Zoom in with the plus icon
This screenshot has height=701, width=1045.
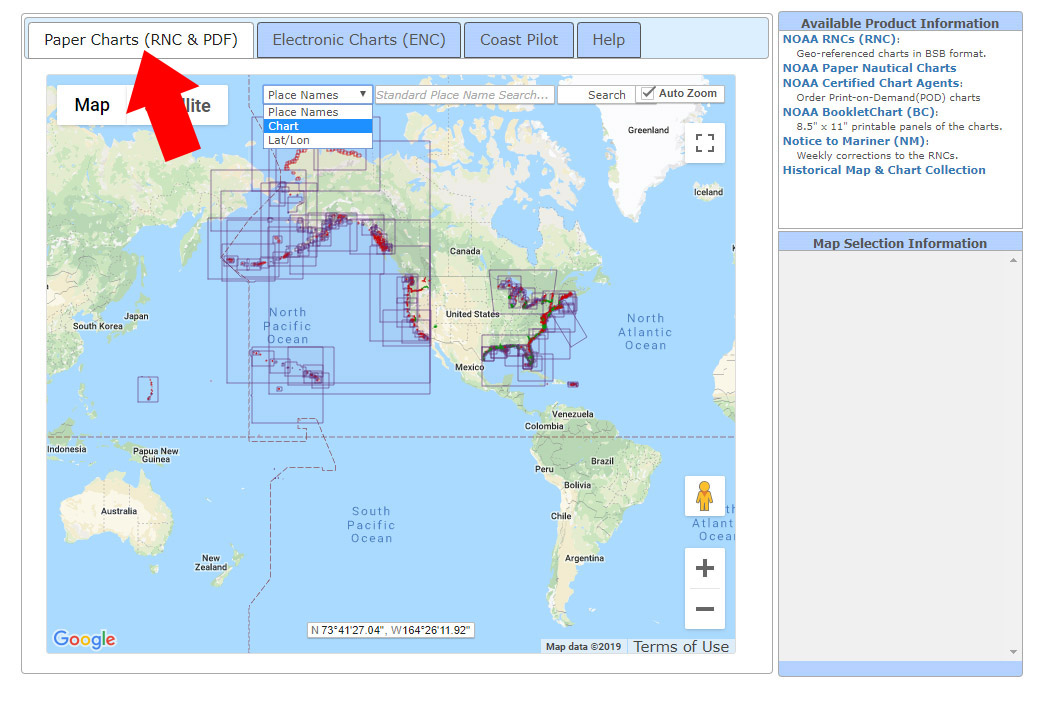tap(704, 568)
